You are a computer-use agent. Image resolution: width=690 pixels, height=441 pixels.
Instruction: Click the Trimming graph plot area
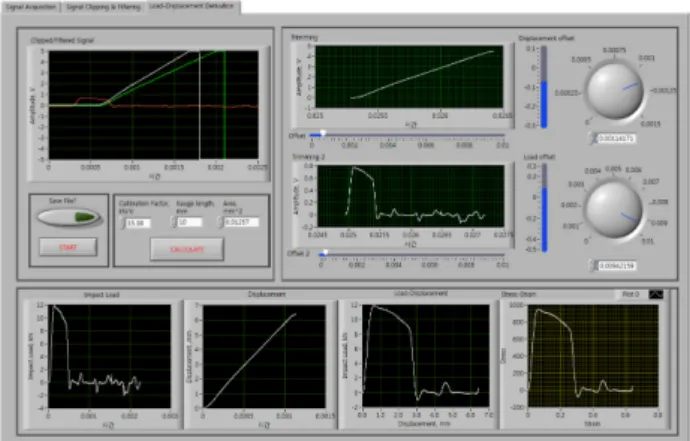tap(409, 77)
